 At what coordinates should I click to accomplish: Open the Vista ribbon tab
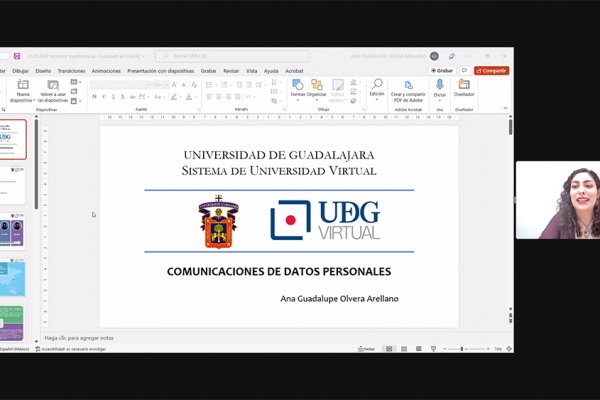tap(251, 71)
